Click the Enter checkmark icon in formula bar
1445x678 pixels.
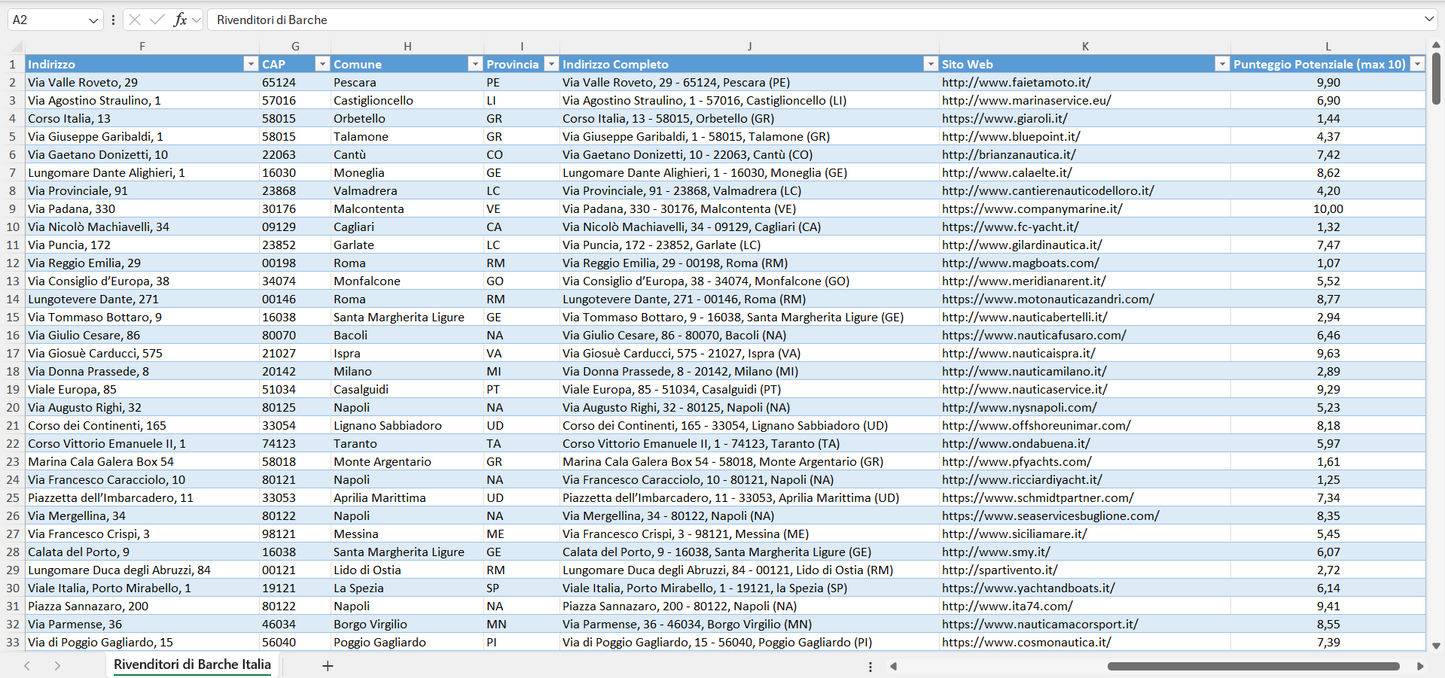(x=157, y=20)
